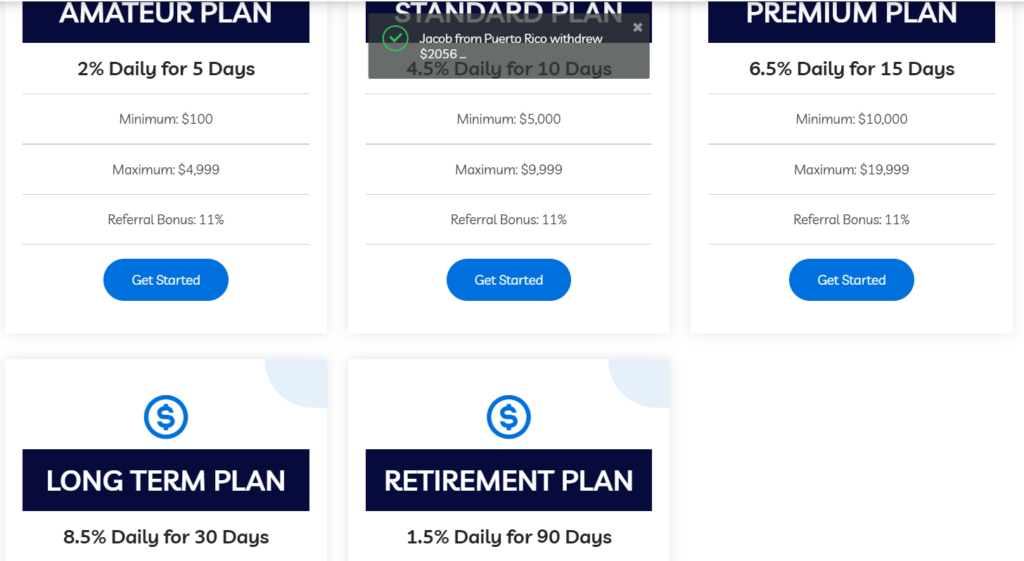Click Get Started under Standard Plan

[508, 280]
